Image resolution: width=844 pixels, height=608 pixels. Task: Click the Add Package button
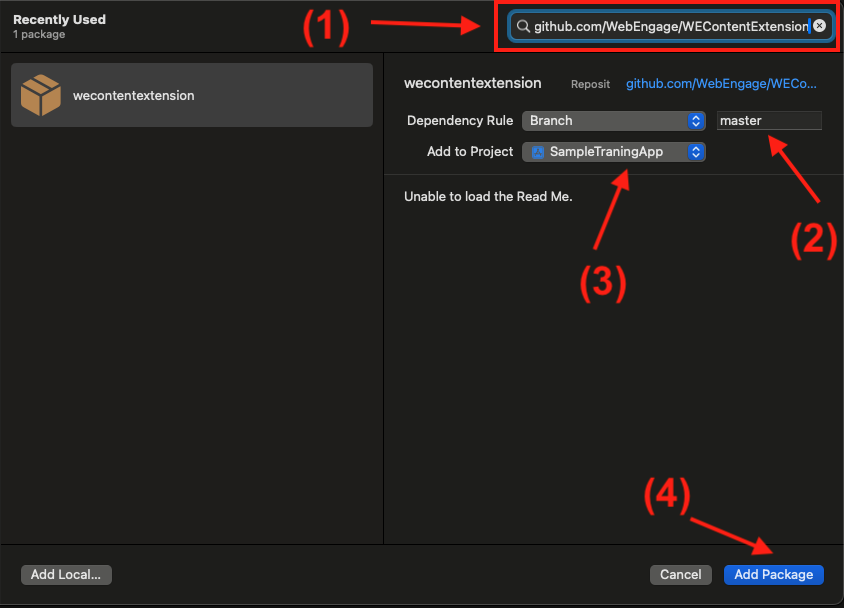773,575
